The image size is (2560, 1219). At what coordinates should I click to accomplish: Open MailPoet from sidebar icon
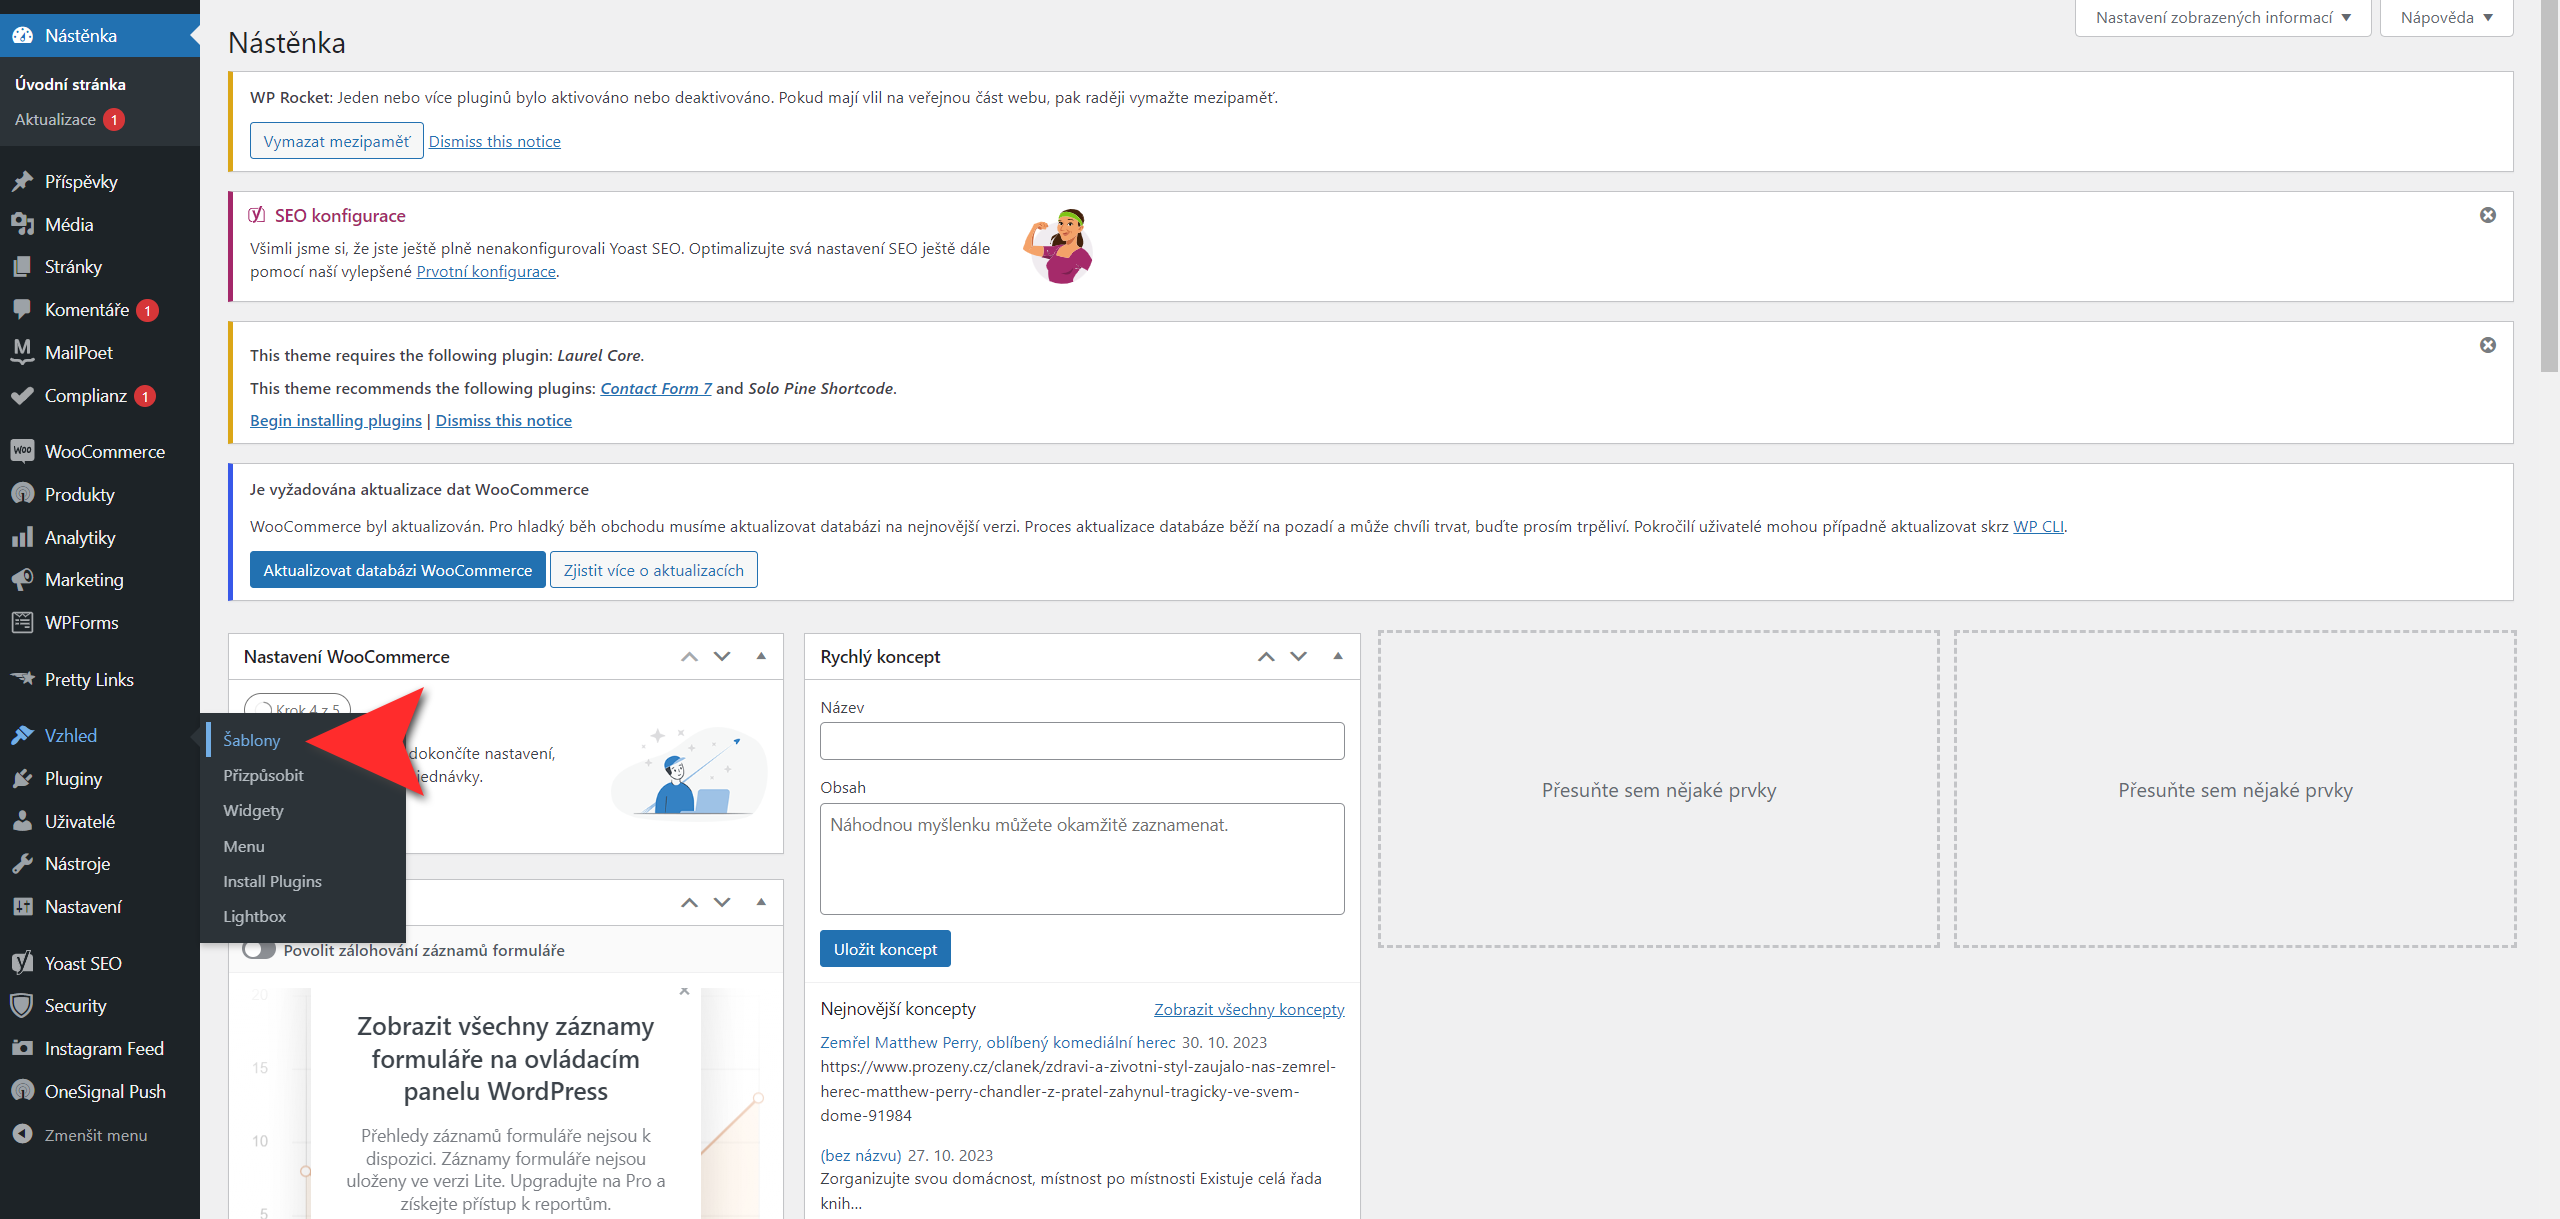tap(22, 352)
